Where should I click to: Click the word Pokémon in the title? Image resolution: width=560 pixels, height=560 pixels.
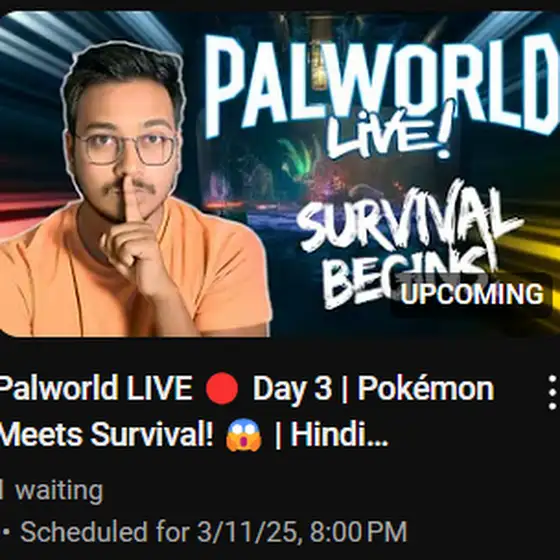426,388
